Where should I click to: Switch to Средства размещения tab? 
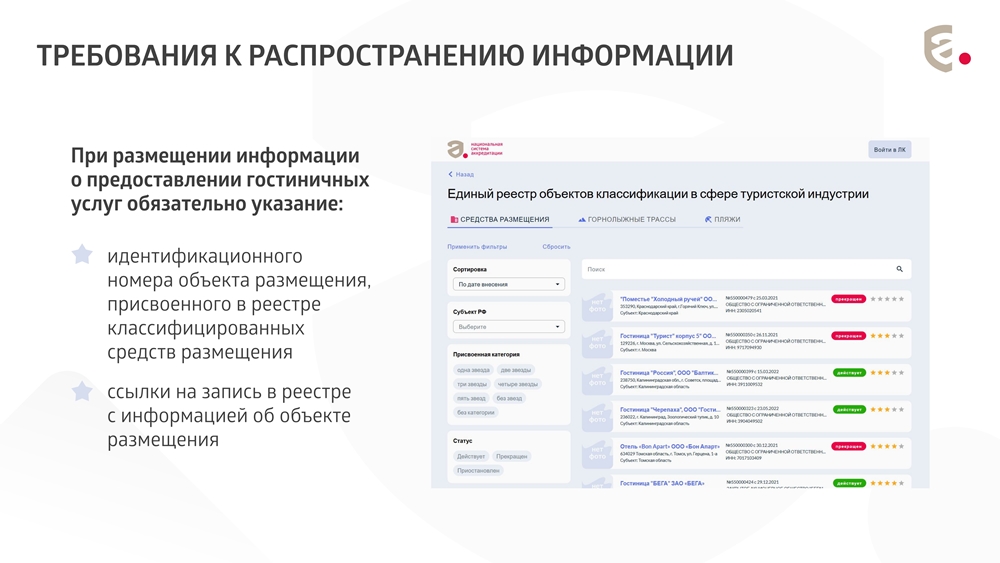tap(499, 219)
